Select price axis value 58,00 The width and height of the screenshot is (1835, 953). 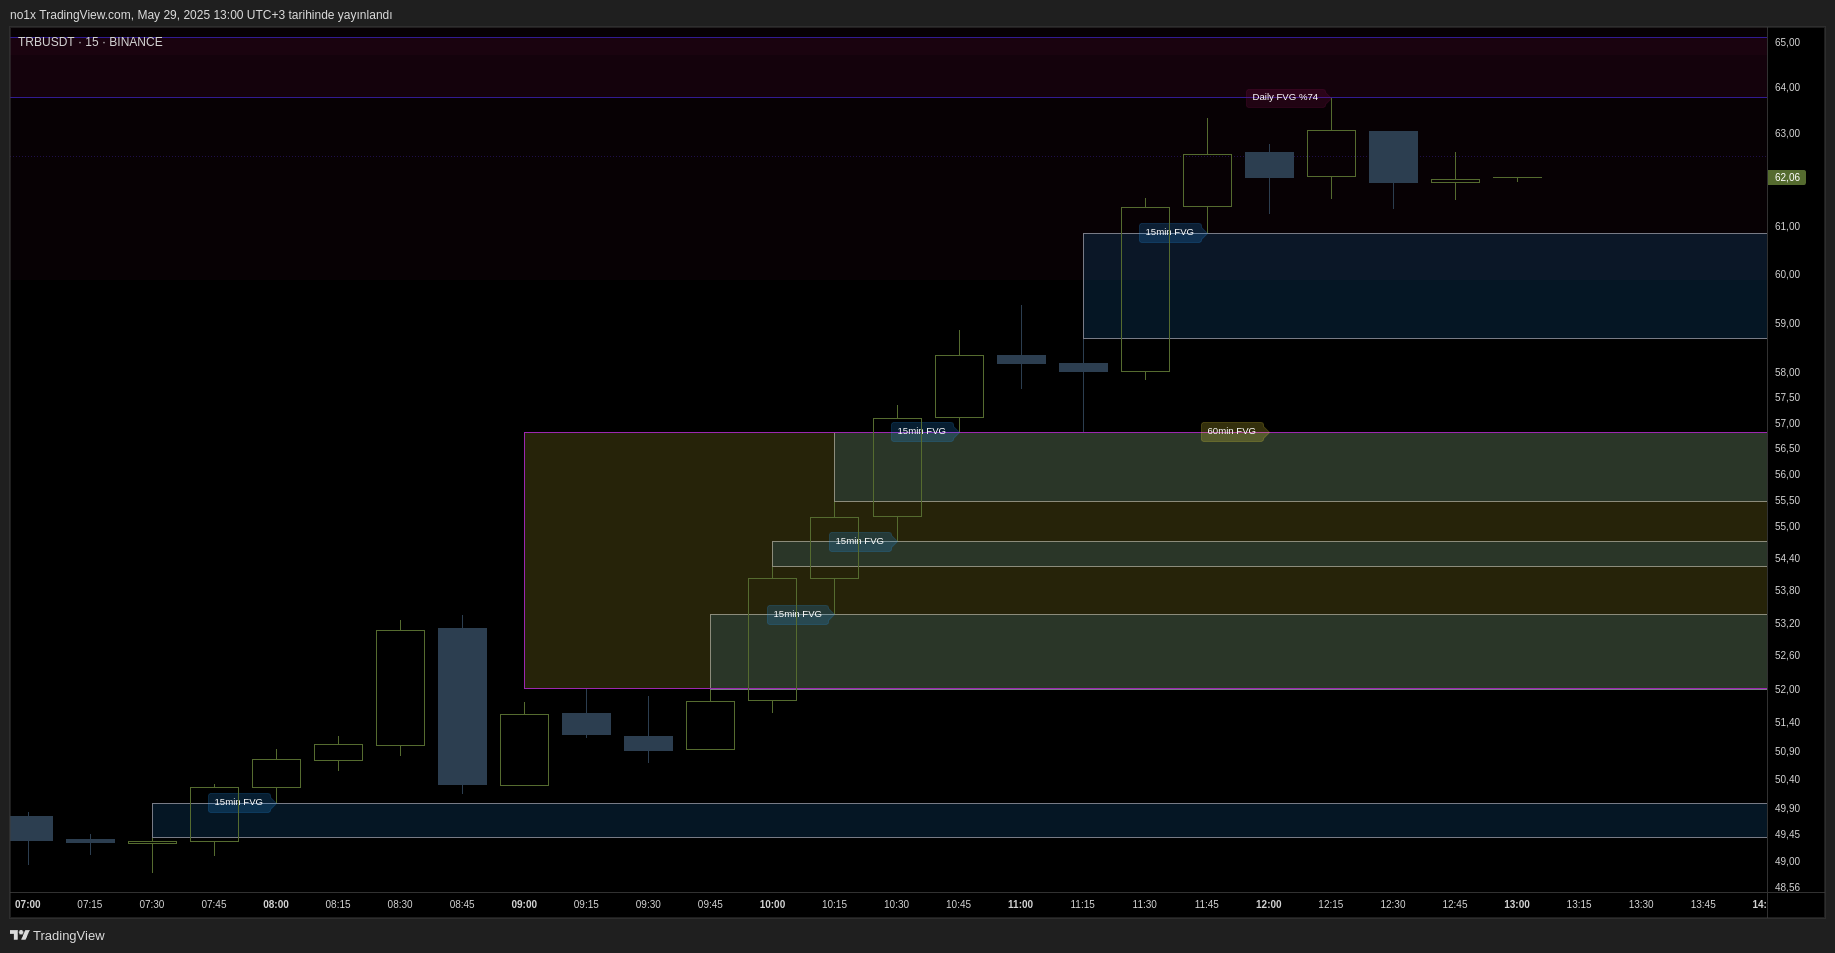(1787, 372)
